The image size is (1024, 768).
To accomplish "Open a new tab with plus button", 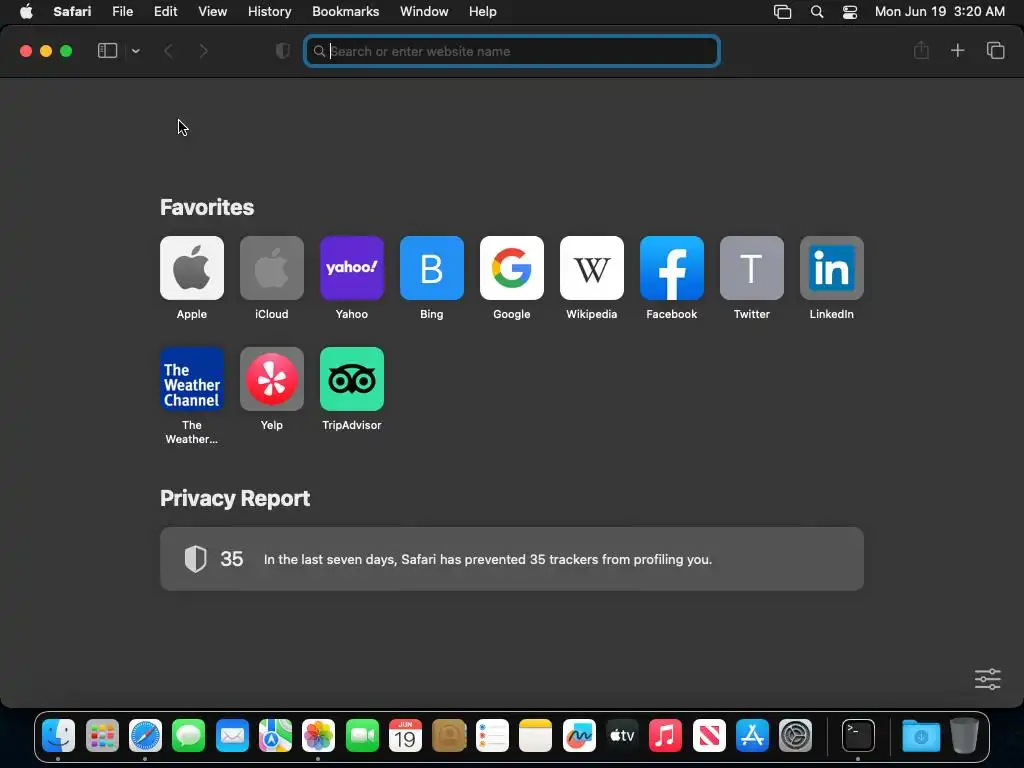I will click(957, 50).
